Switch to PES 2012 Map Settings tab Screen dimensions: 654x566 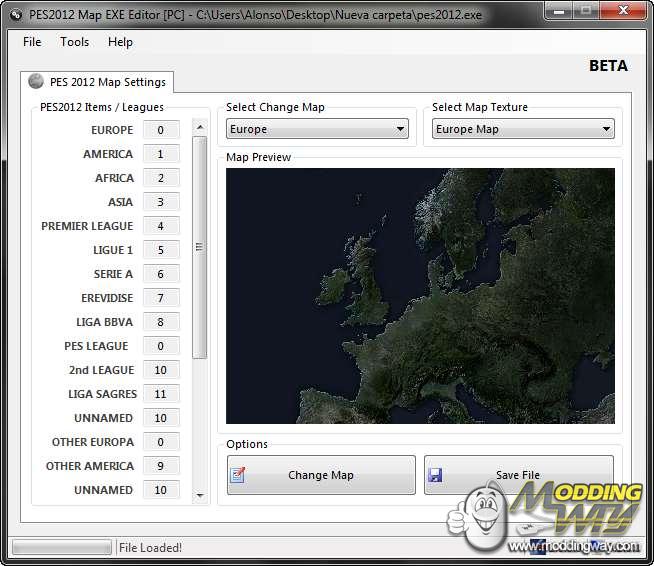coord(98,82)
